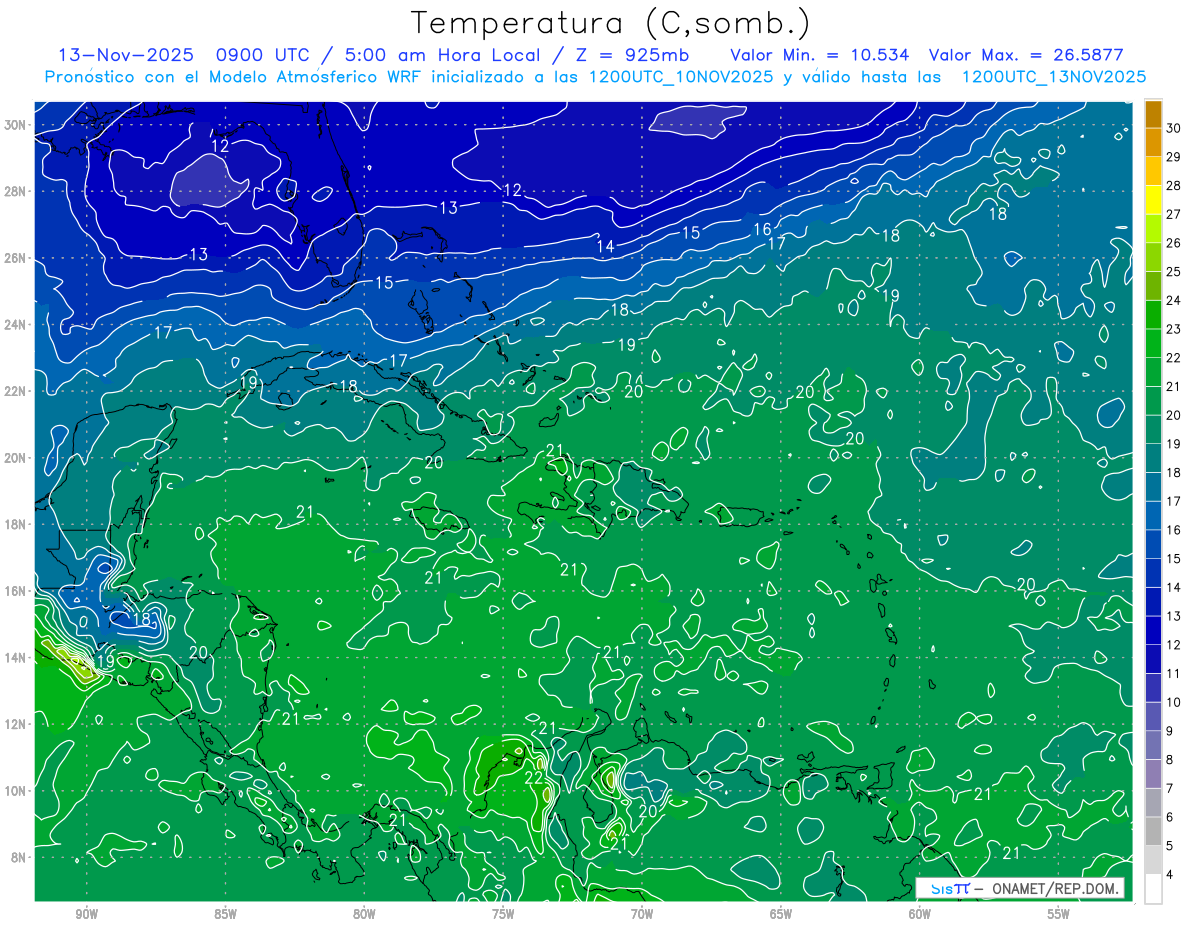This screenshot has width=1200, height=927.
Task: Click the 26N latitude axis label
Action: pos(16,258)
